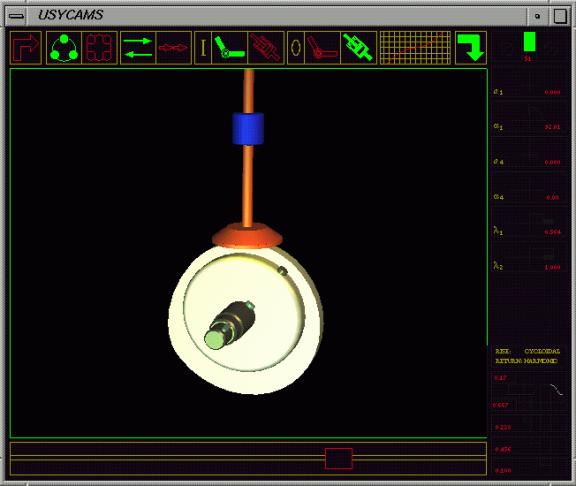Select the green oscillating arm follower icon
Image resolution: width=576 pixels, height=486 pixels.
click(x=230, y=48)
